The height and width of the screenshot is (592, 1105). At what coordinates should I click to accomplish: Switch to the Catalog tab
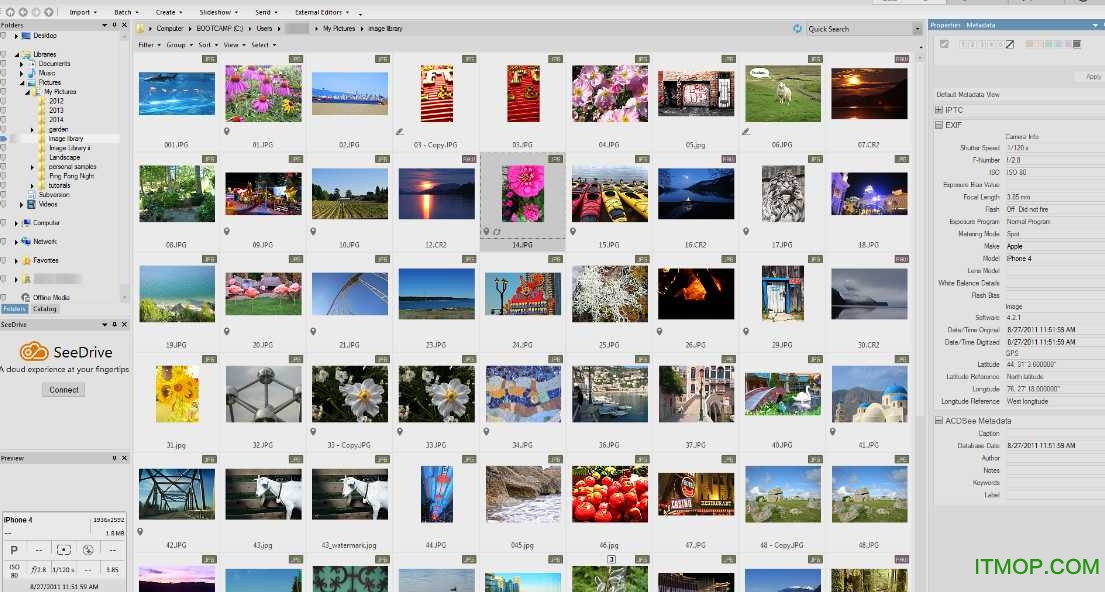click(45, 309)
